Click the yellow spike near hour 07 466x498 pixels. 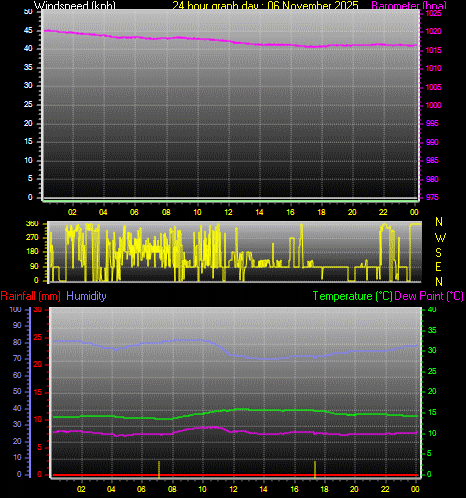[159, 470]
